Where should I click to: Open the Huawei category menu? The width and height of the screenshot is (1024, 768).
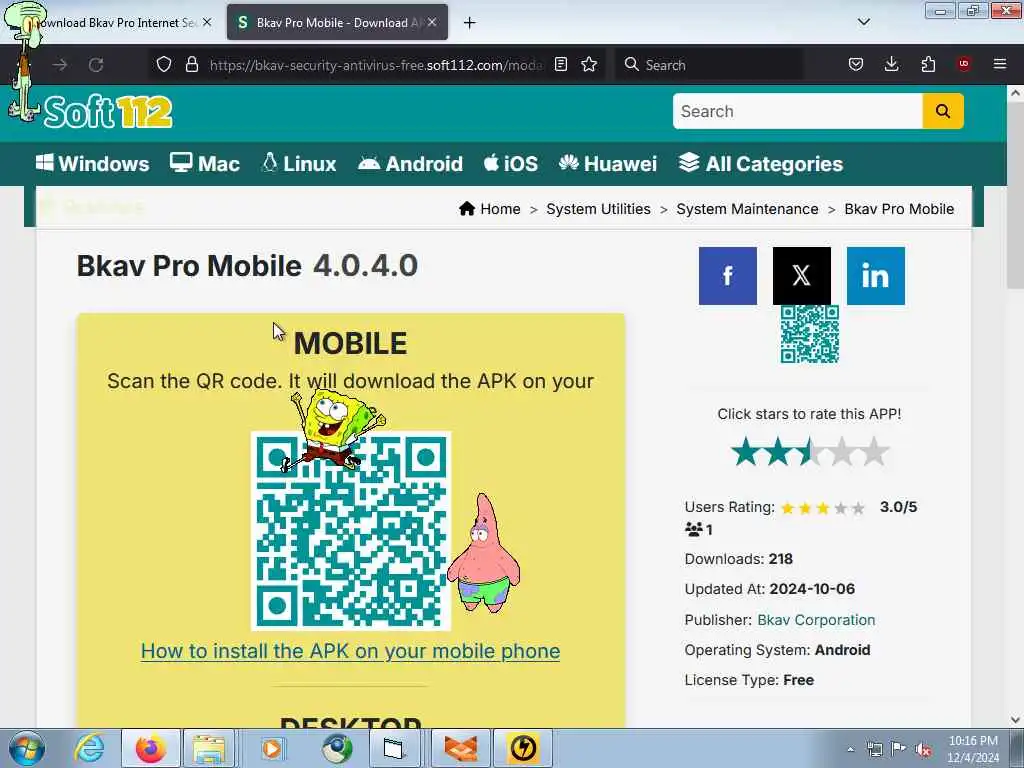click(607, 163)
